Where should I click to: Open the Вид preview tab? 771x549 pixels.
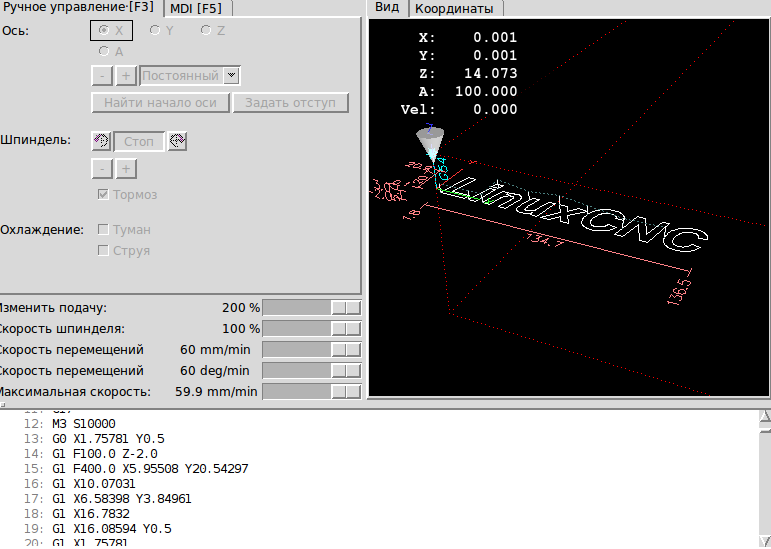pos(387,8)
